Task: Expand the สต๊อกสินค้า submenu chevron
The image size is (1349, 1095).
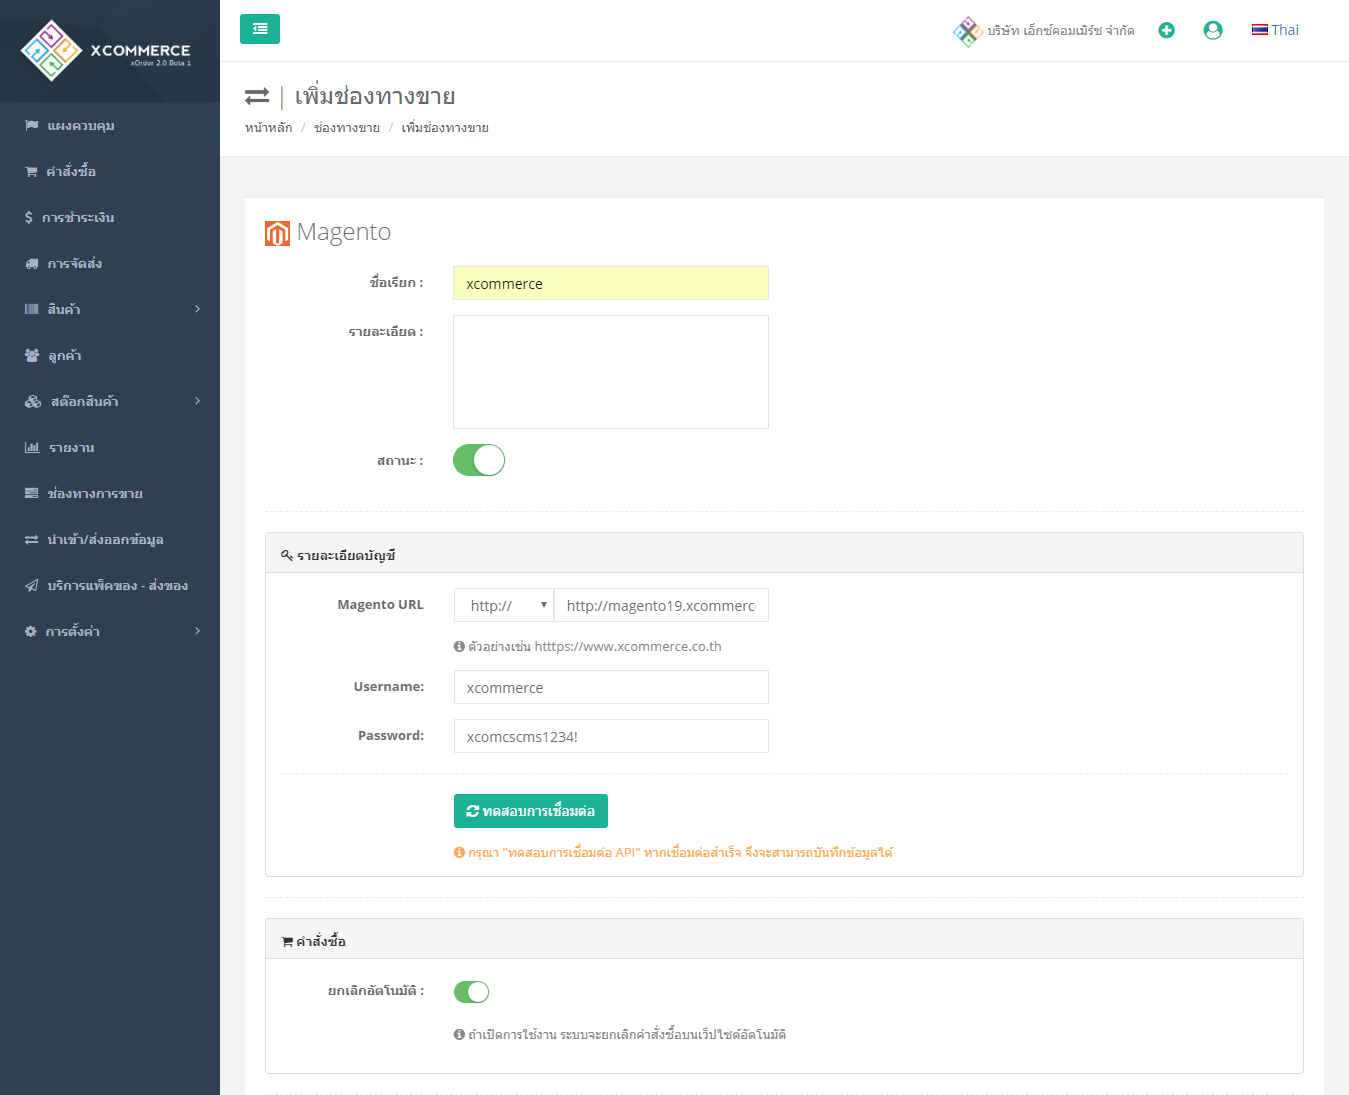Action: tap(197, 401)
